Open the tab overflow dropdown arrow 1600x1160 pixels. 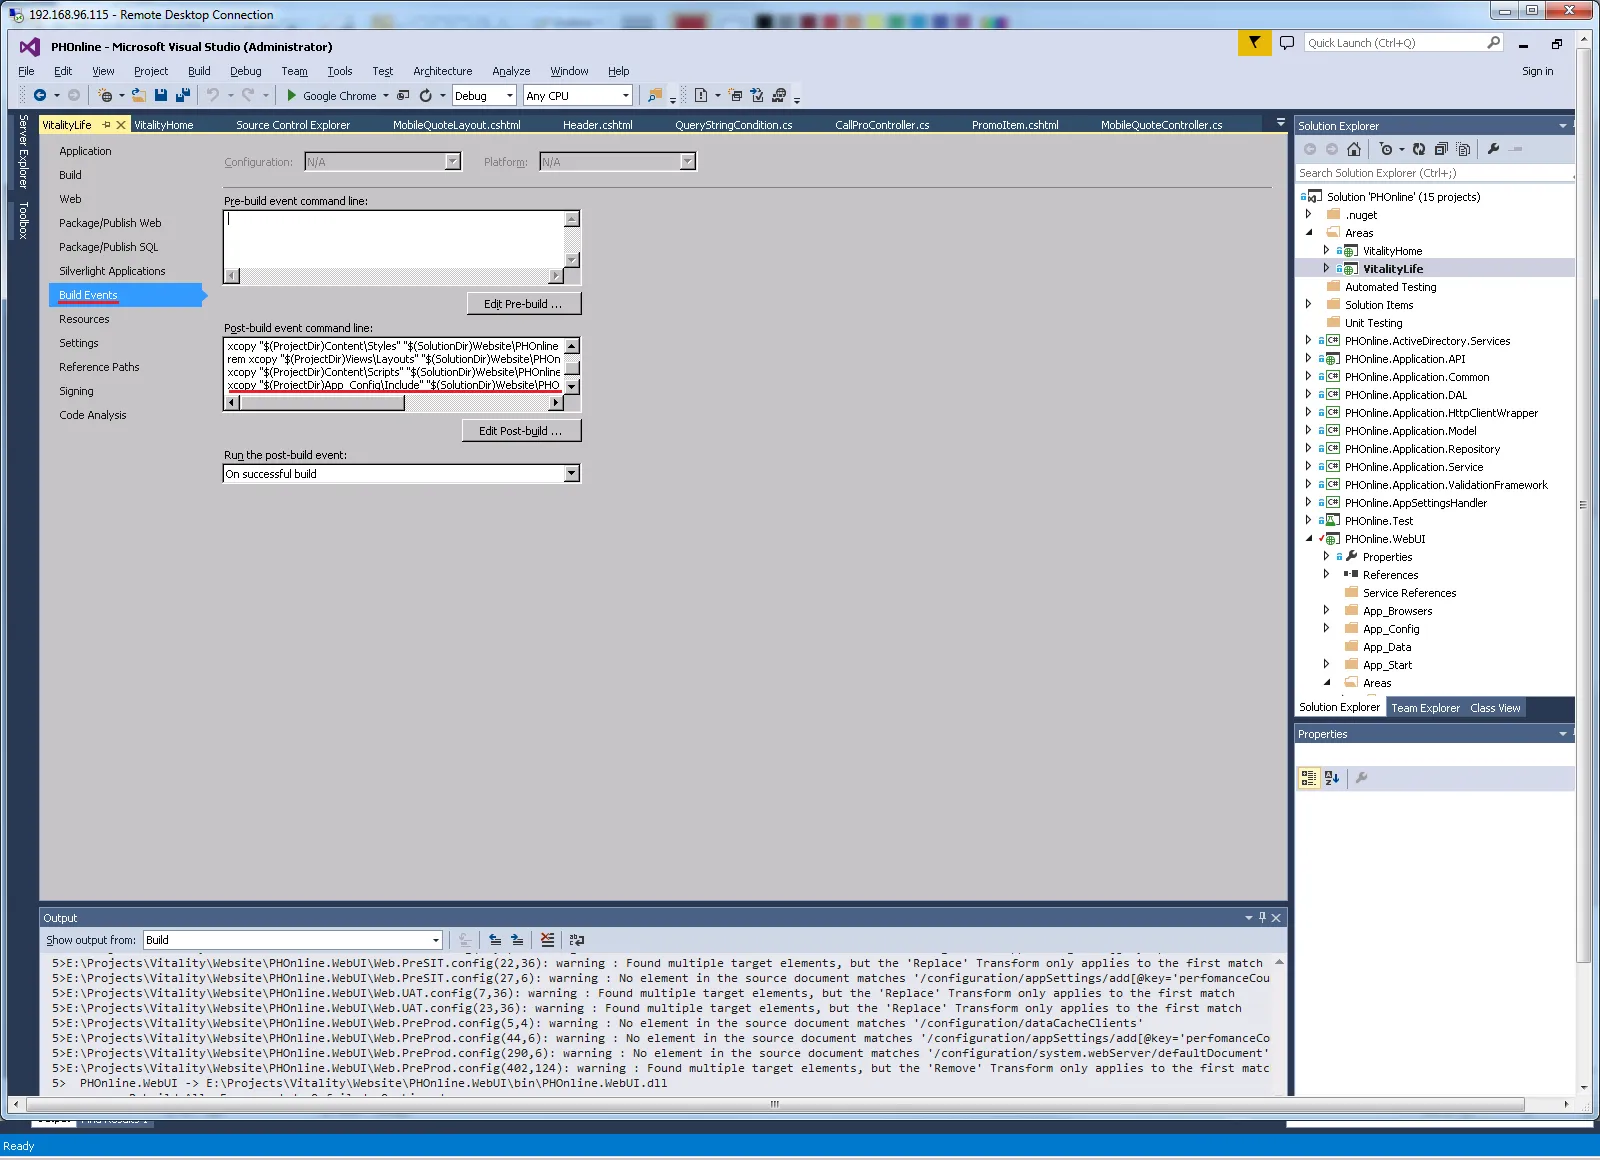tap(1281, 123)
